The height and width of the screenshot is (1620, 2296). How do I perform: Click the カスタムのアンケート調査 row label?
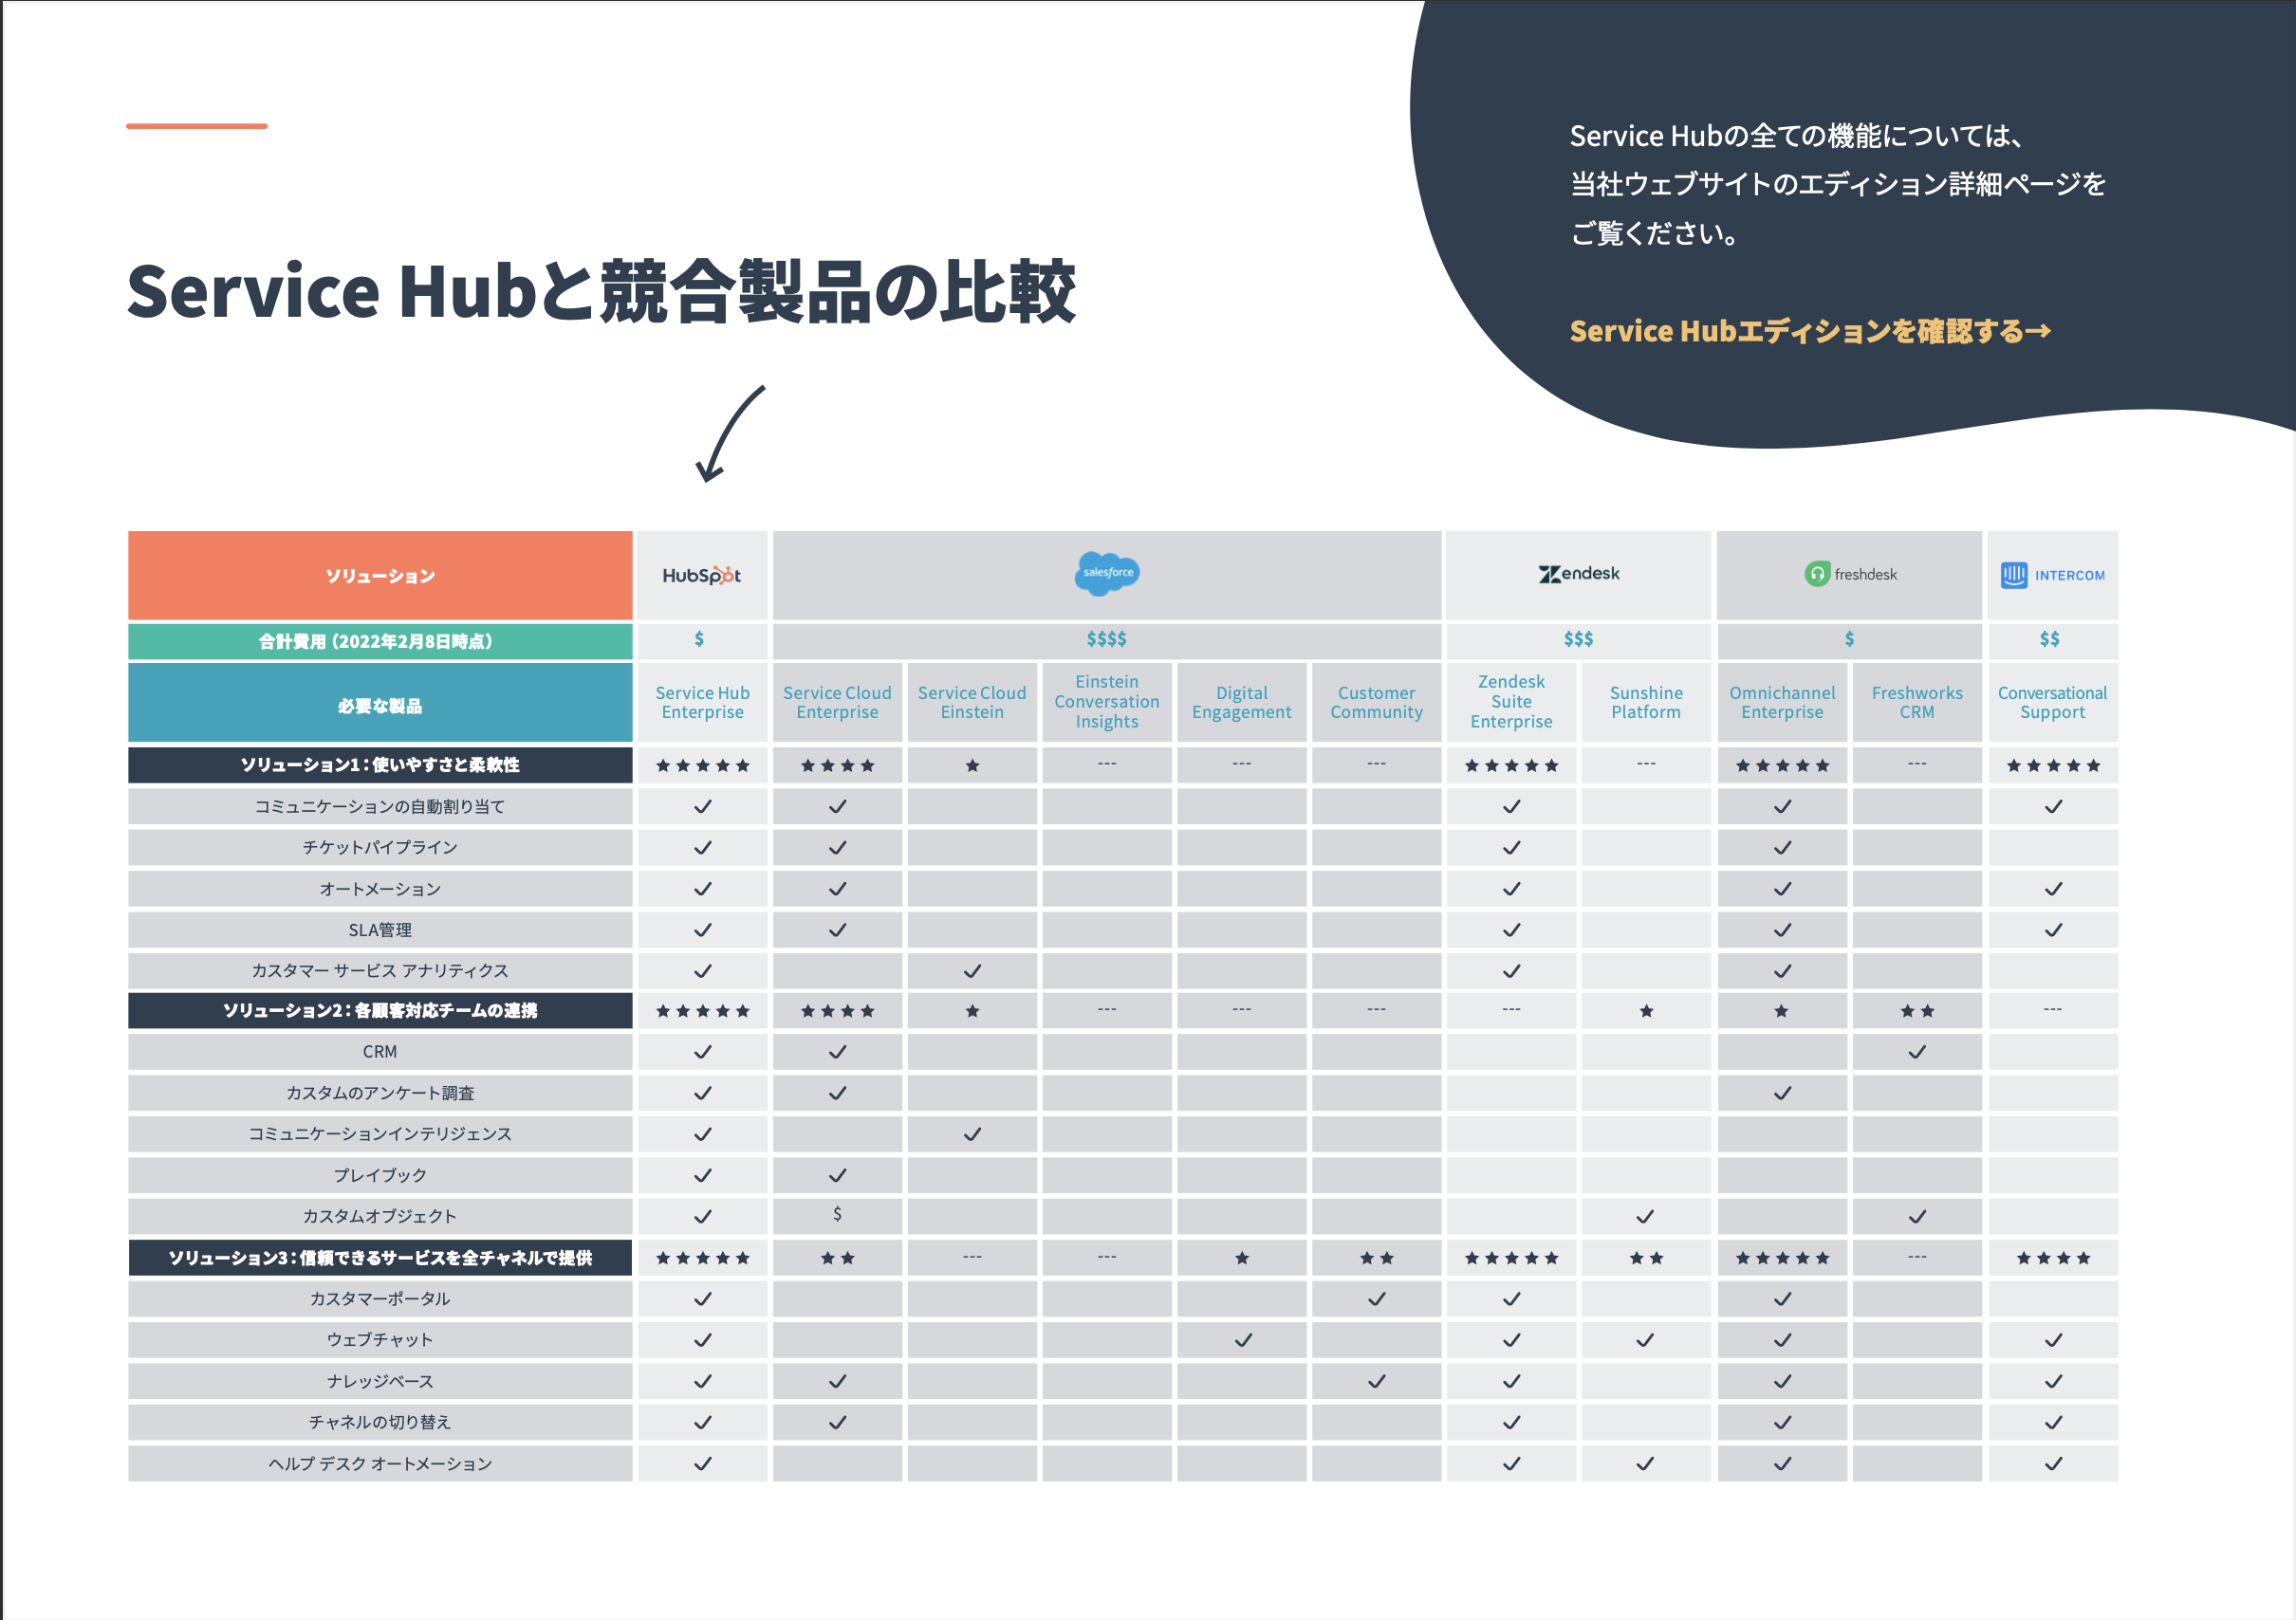pyautogui.click(x=380, y=1093)
